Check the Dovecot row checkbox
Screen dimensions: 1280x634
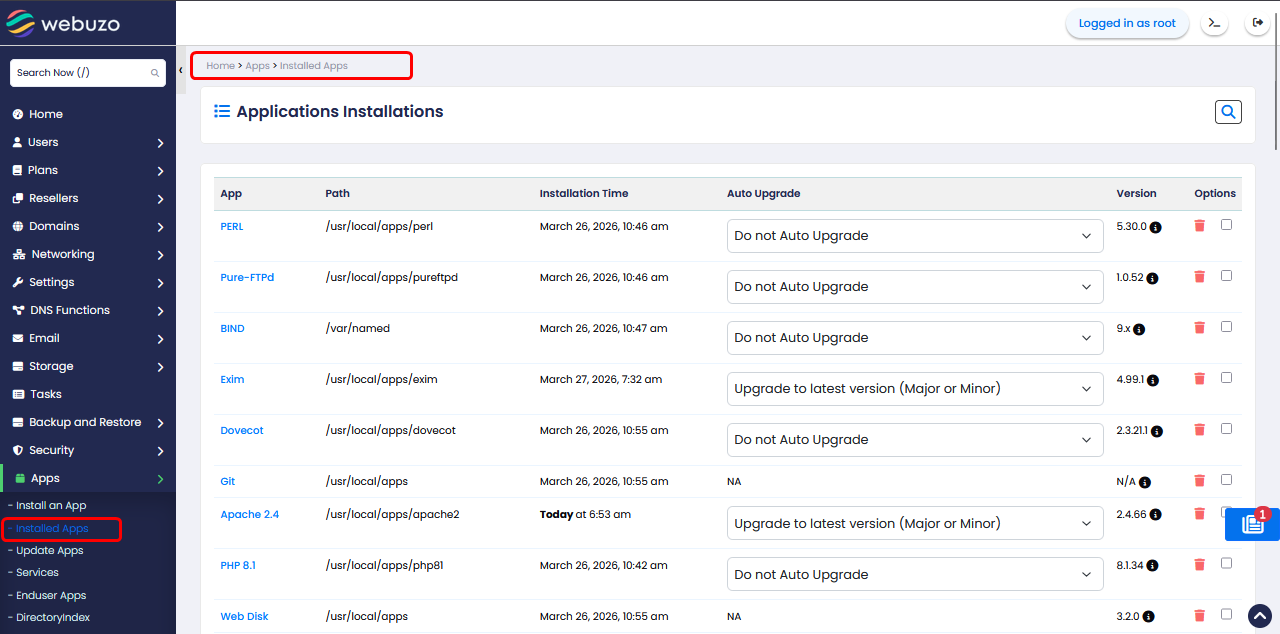1226,429
